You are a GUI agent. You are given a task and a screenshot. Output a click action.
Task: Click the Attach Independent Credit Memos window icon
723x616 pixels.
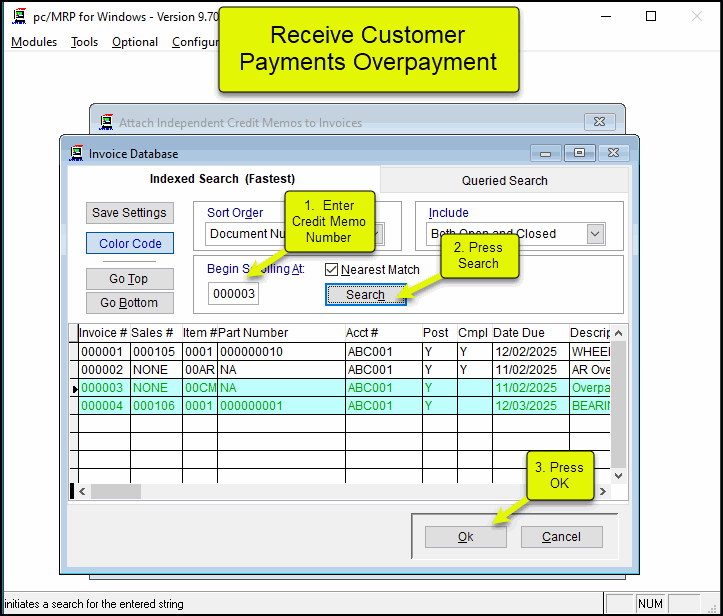point(106,123)
